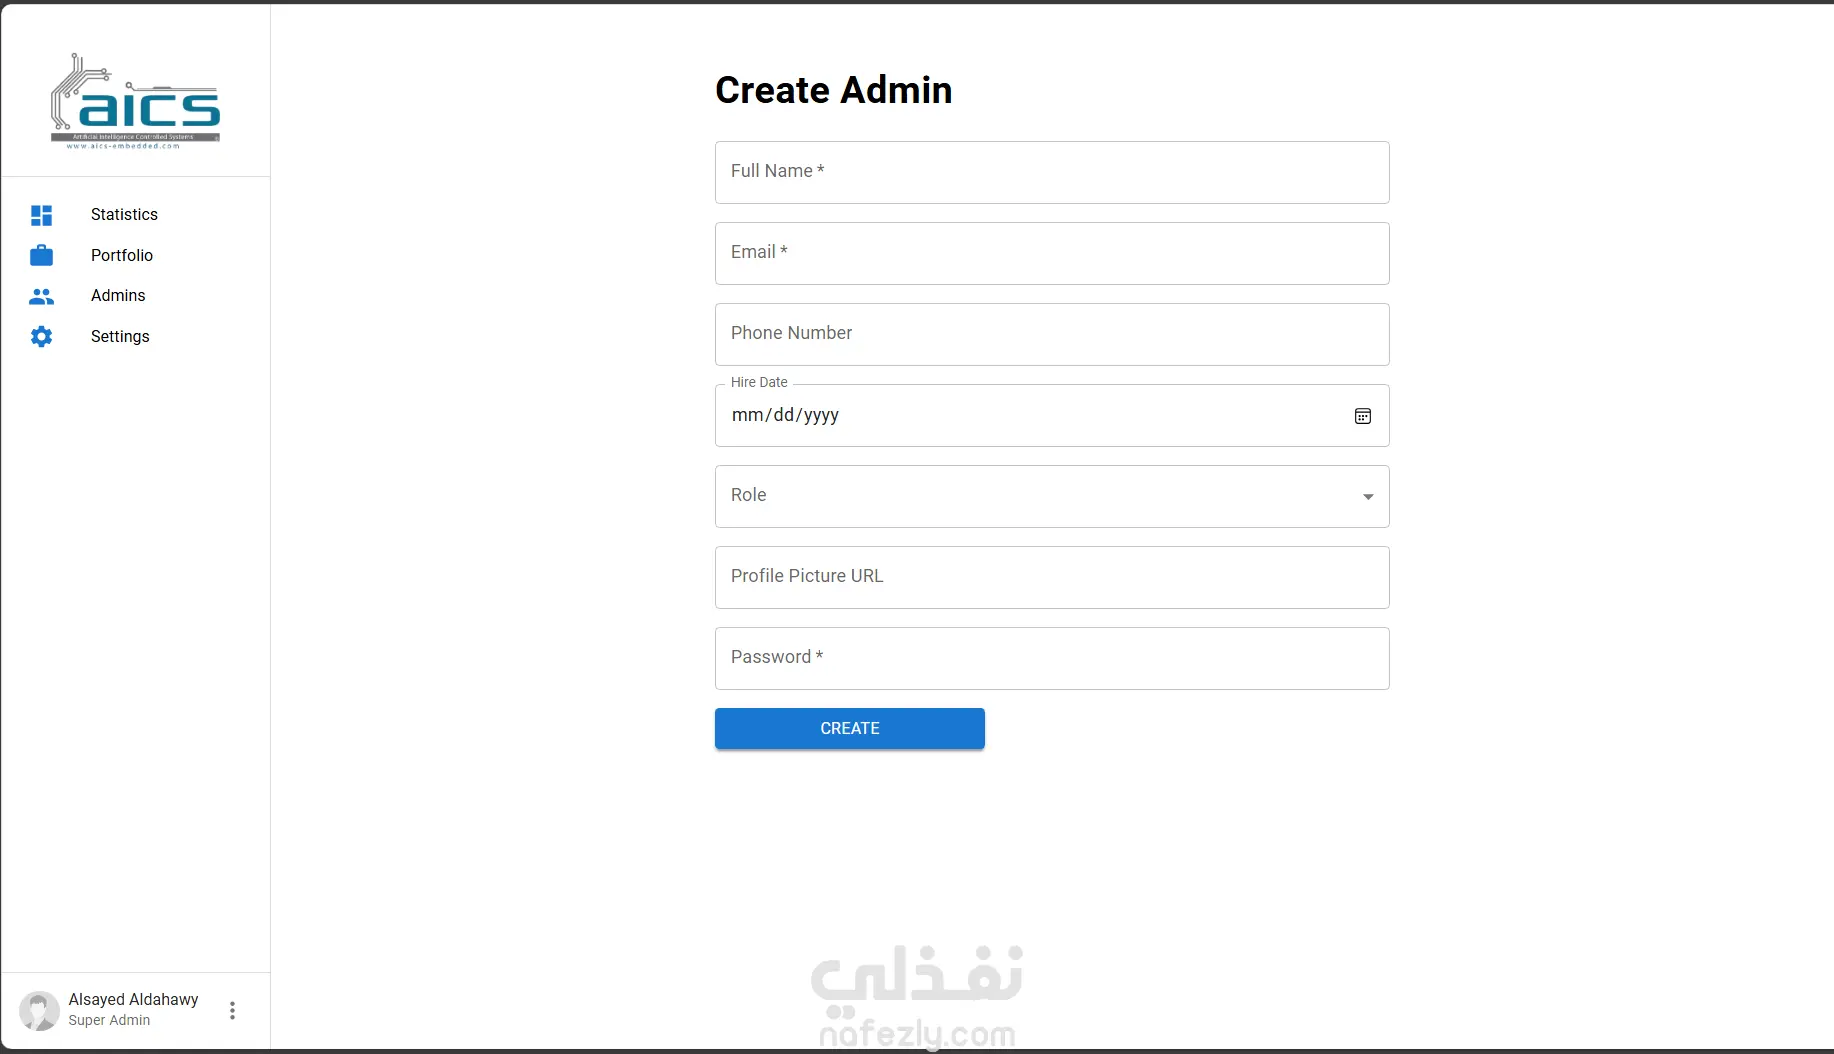Screen dimensions: 1834x1054
Task: Click Alsayed Aldahawy's profile avatar
Action: pos(40,1010)
